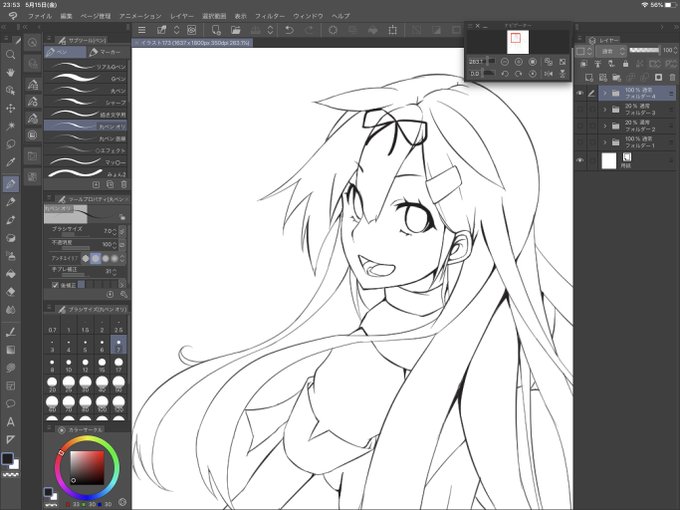Open the ファイル menu
This screenshot has width=680, height=510.
[x=40, y=16]
